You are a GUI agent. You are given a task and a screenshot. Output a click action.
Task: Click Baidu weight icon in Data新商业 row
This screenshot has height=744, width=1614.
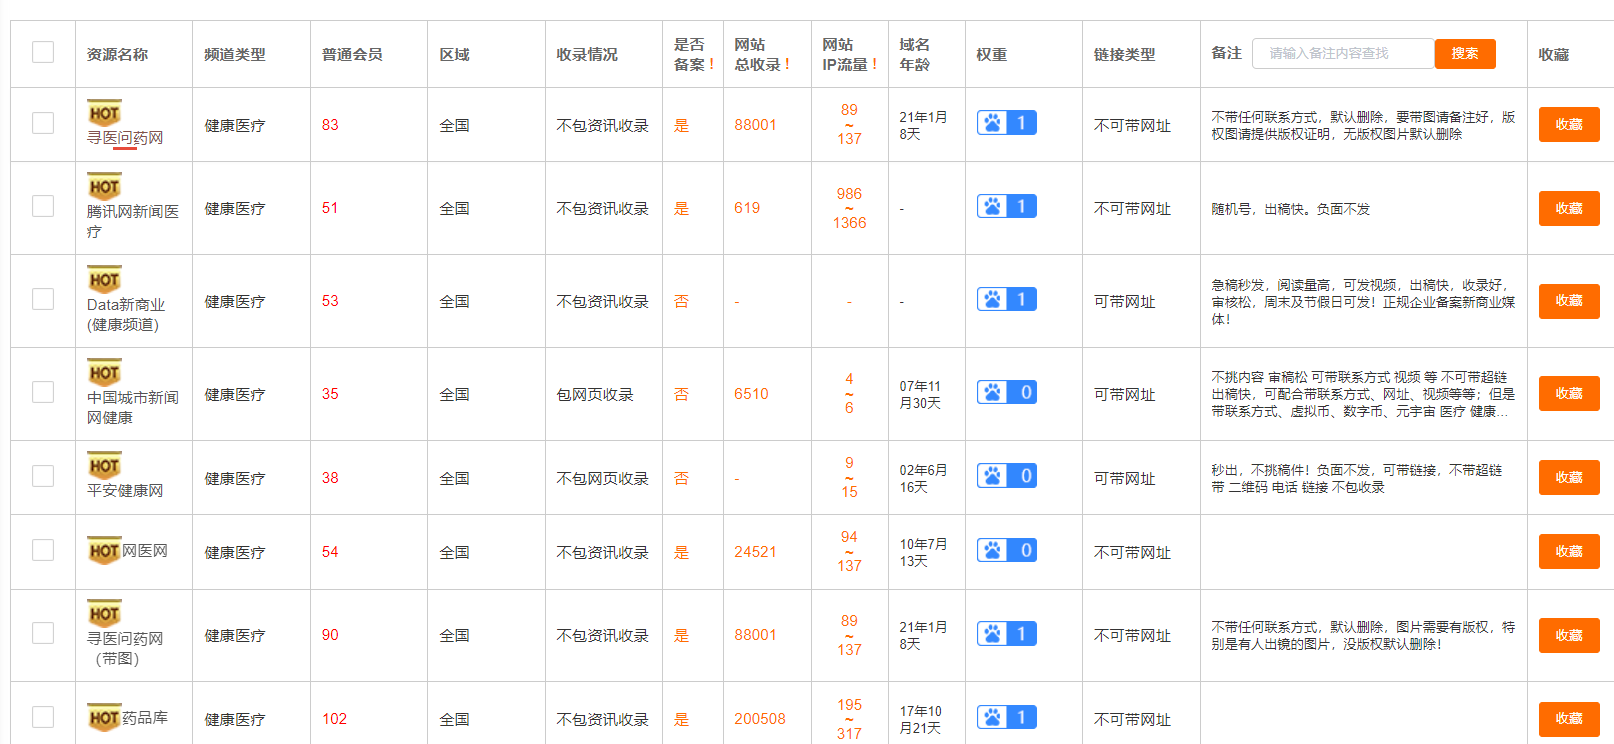pos(1006,299)
